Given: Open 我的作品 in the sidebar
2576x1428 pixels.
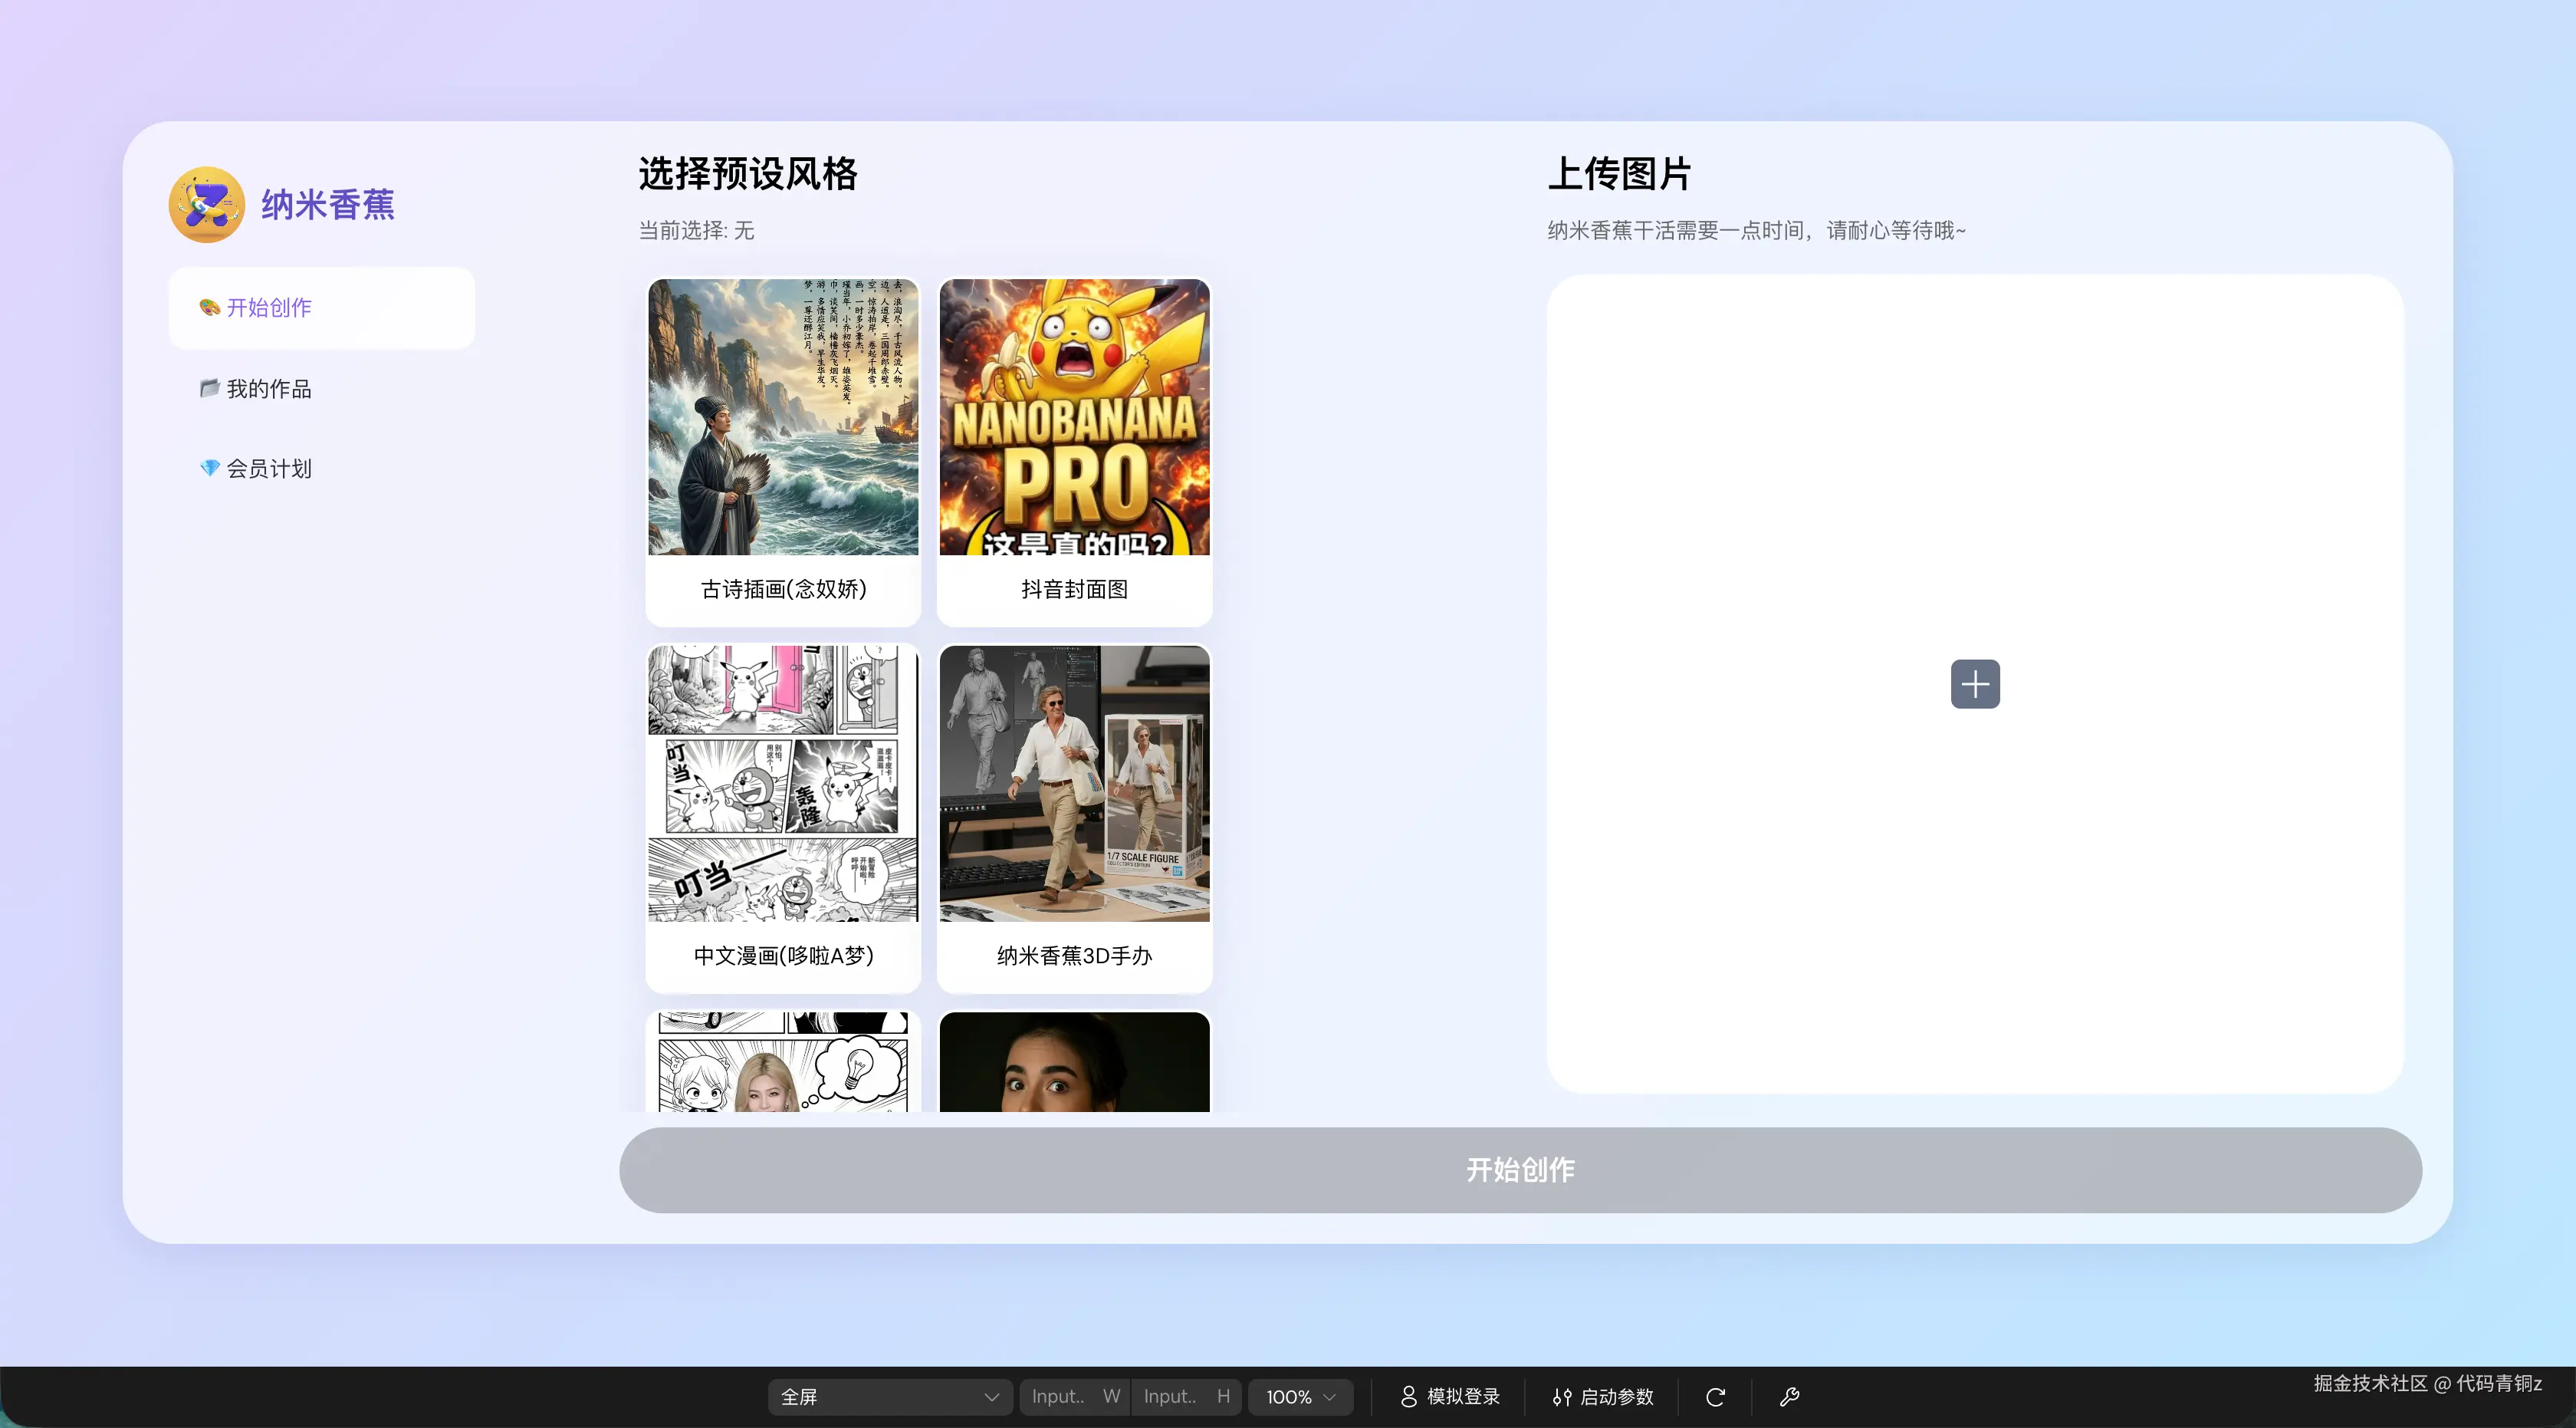Looking at the screenshot, I should [269, 389].
